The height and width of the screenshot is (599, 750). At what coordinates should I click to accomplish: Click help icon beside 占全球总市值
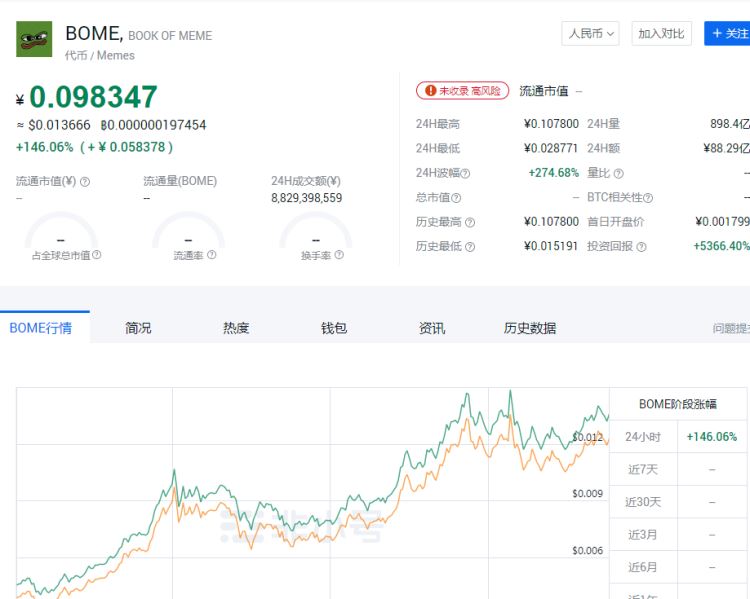click(97, 256)
